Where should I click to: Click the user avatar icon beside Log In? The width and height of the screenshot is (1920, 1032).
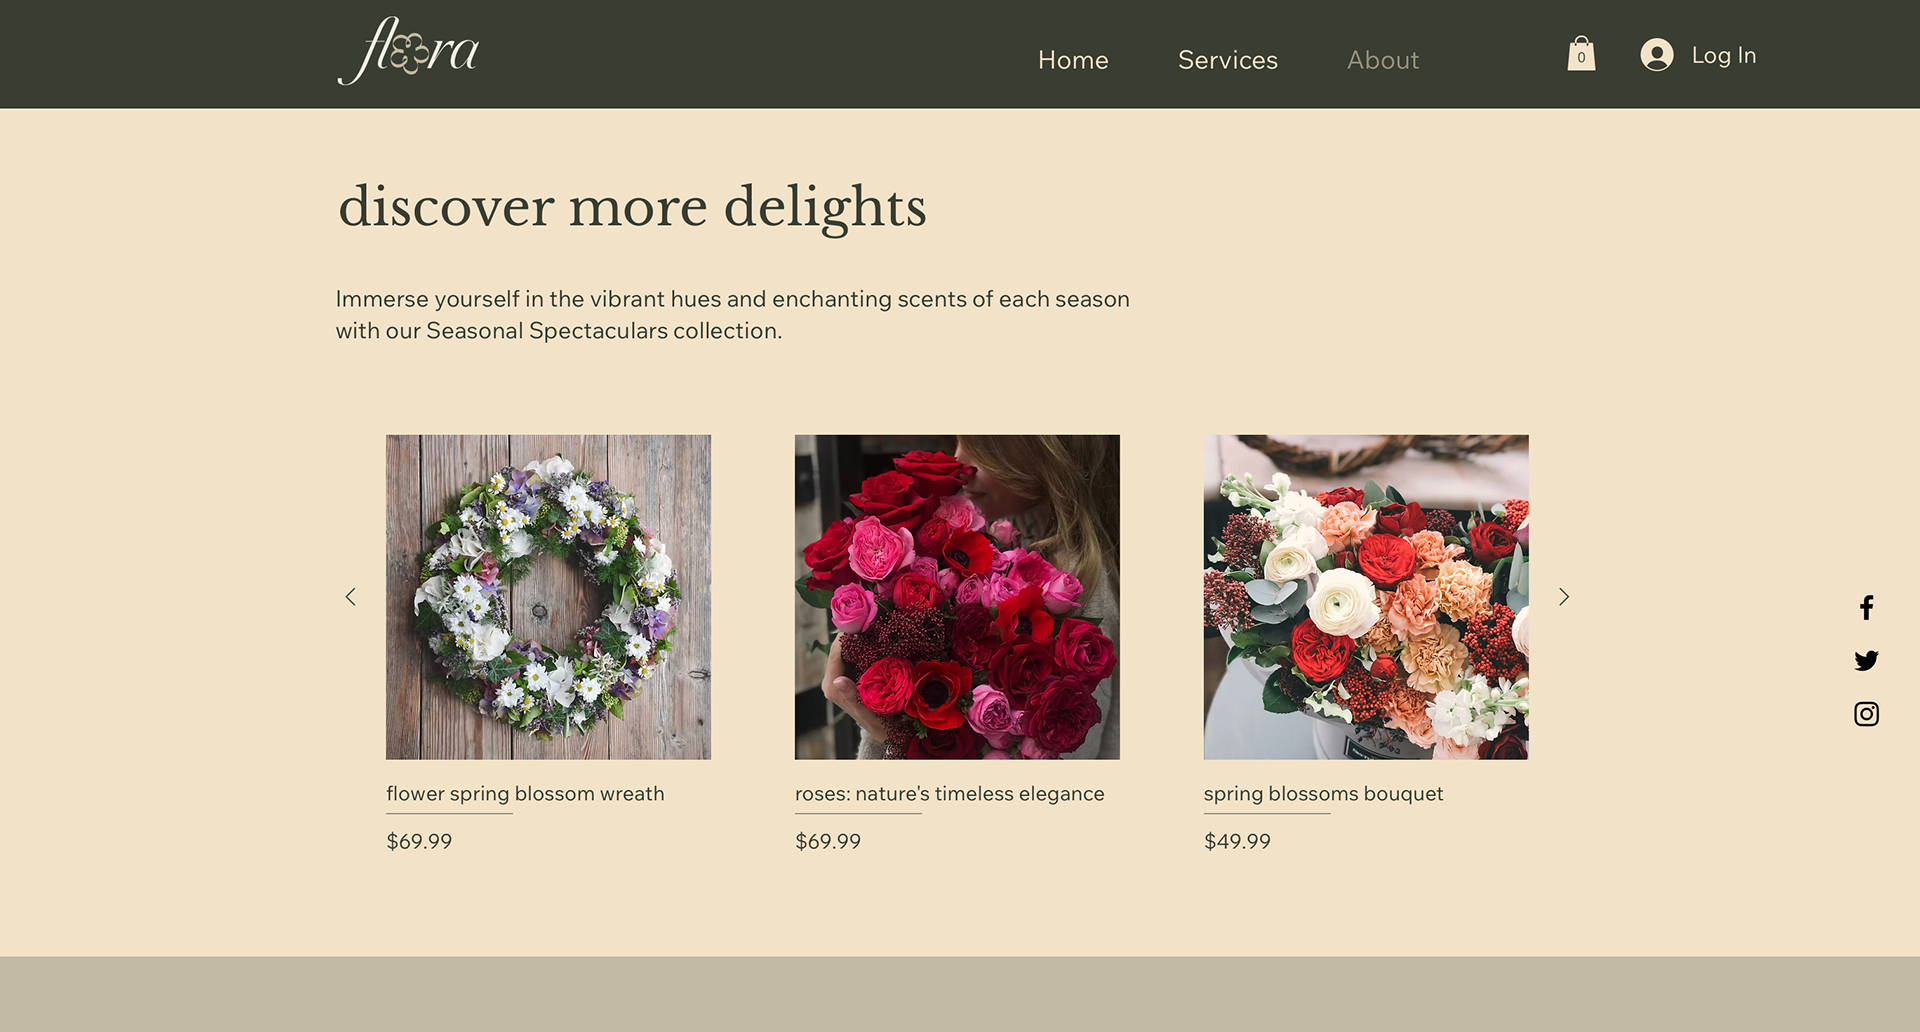pos(1657,55)
